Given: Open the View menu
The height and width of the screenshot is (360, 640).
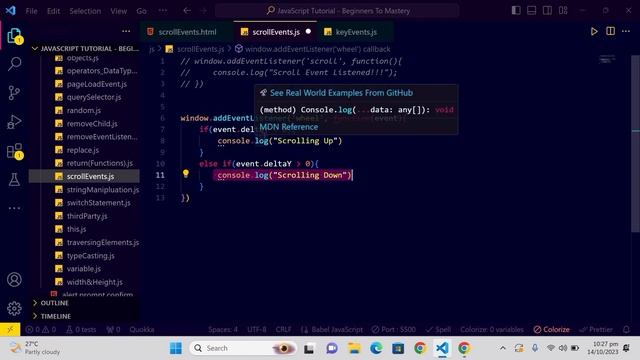Looking at the screenshot, I should coord(118,11).
